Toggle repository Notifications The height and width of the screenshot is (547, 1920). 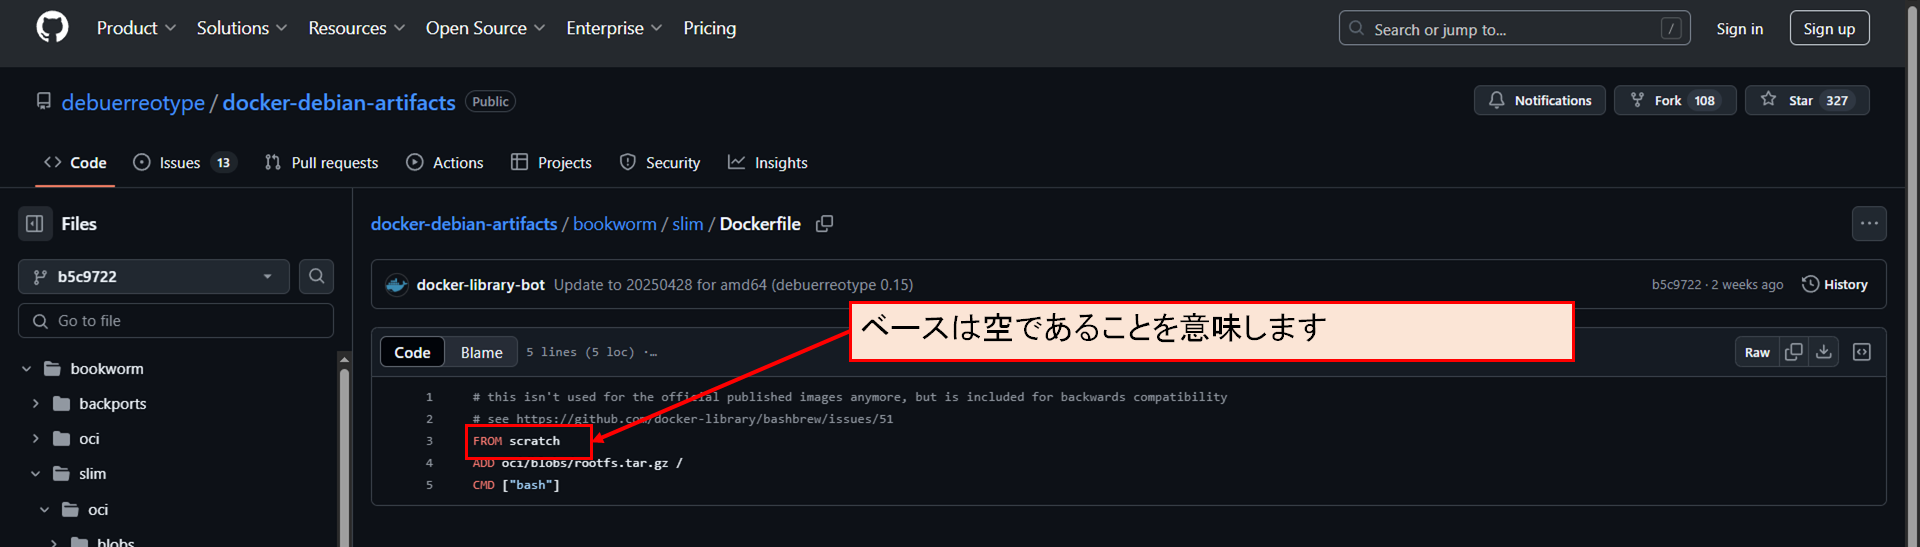1540,100
